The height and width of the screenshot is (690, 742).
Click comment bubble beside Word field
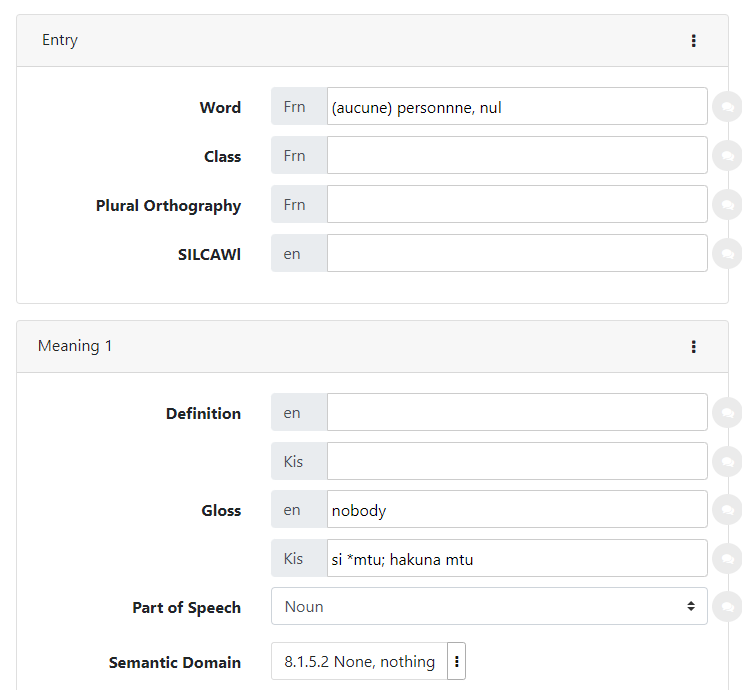point(726,106)
